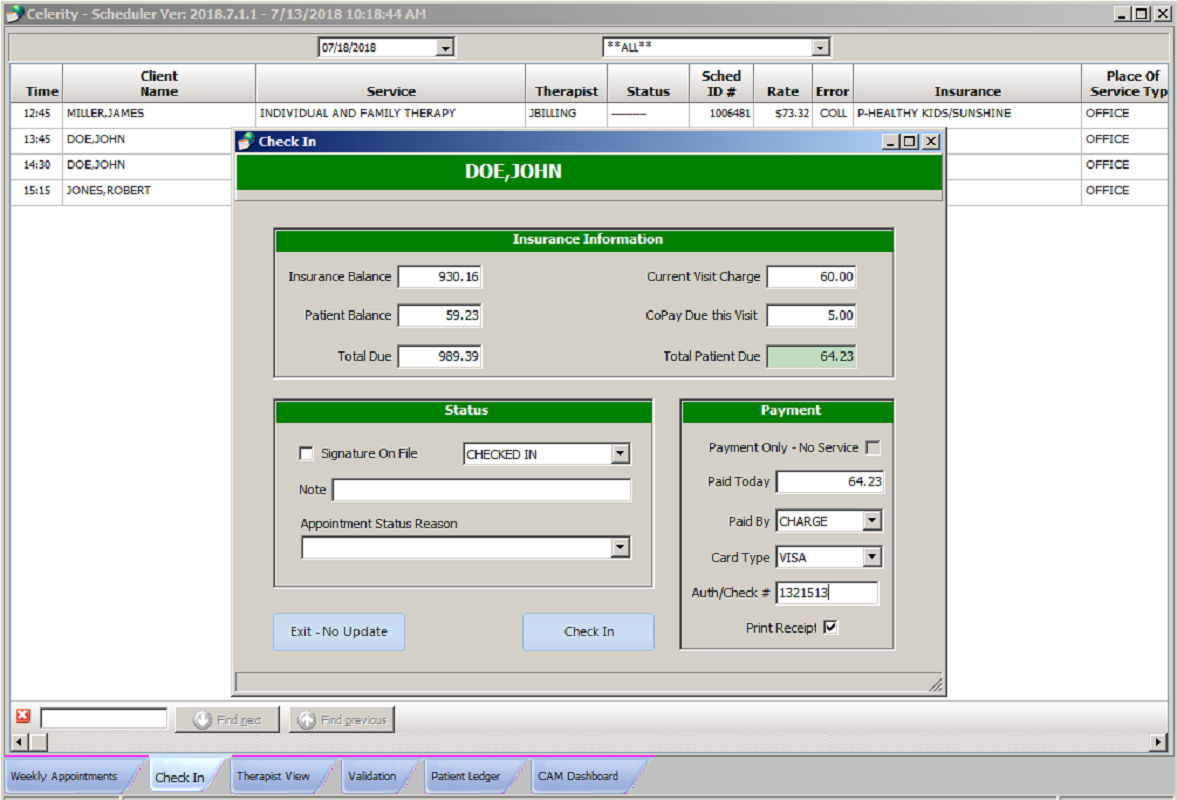The height and width of the screenshot is (800, 1177).
Task: Open the CHECKED IN status dropdown
Action: pyautogui.click(x=620, y=453)
